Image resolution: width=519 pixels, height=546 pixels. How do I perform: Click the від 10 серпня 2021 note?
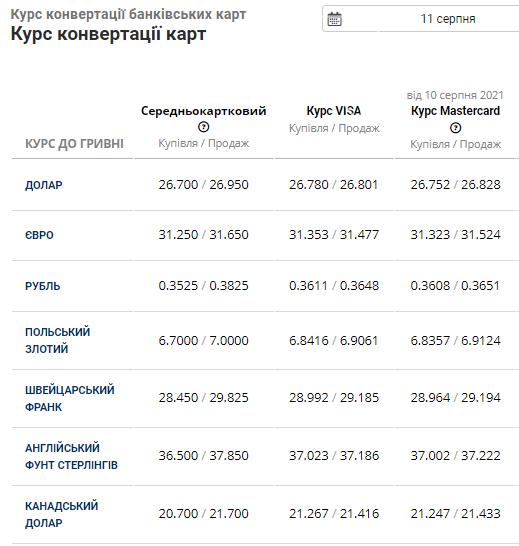455,95
